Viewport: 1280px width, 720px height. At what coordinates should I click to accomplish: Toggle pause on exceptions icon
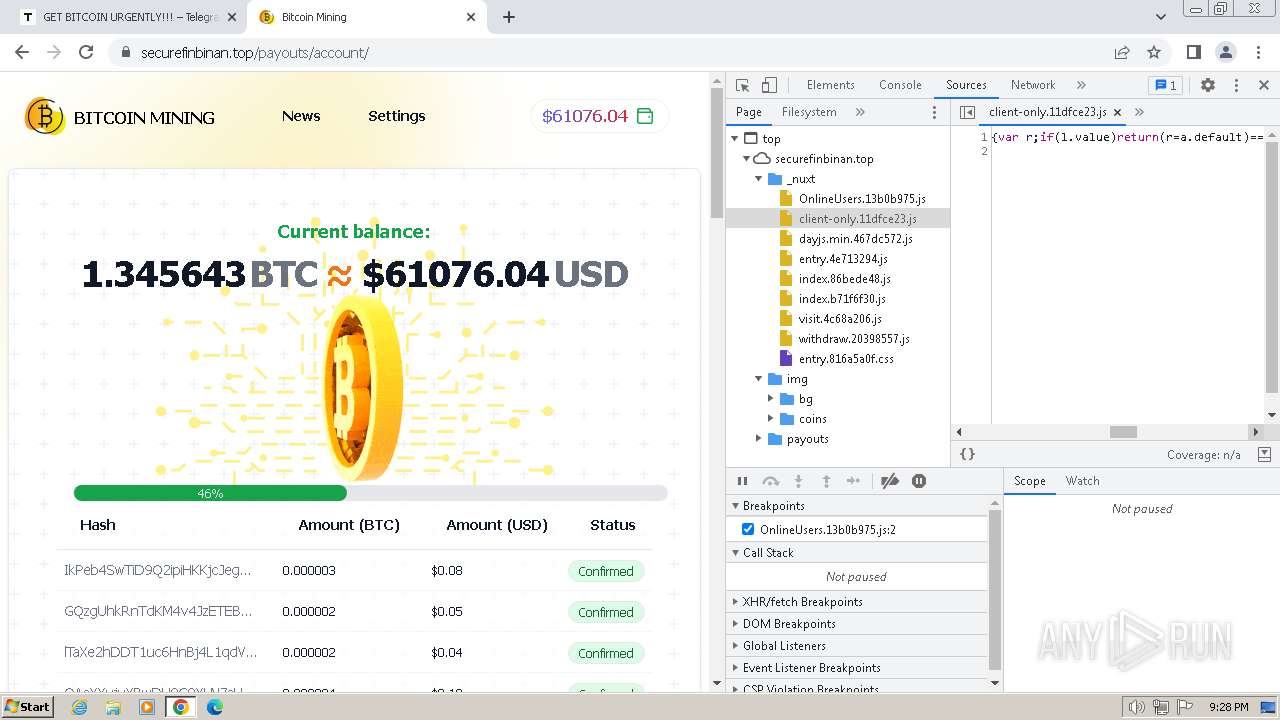pos(919,481)
